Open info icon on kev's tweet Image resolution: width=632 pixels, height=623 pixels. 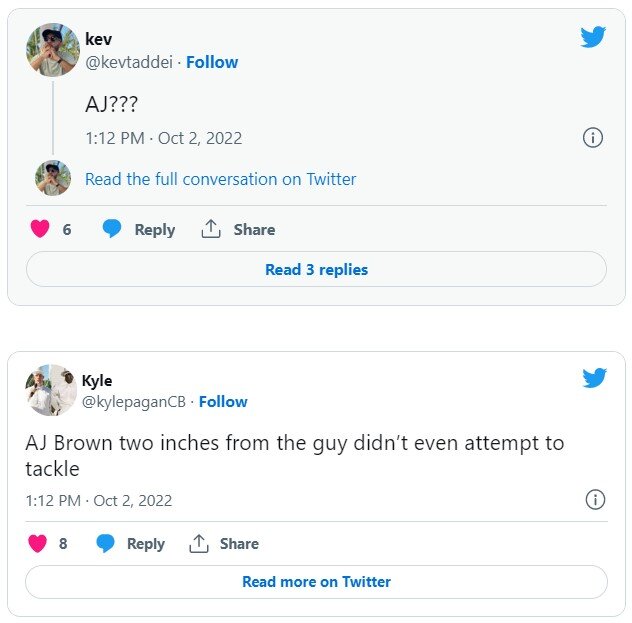(593, 138)
